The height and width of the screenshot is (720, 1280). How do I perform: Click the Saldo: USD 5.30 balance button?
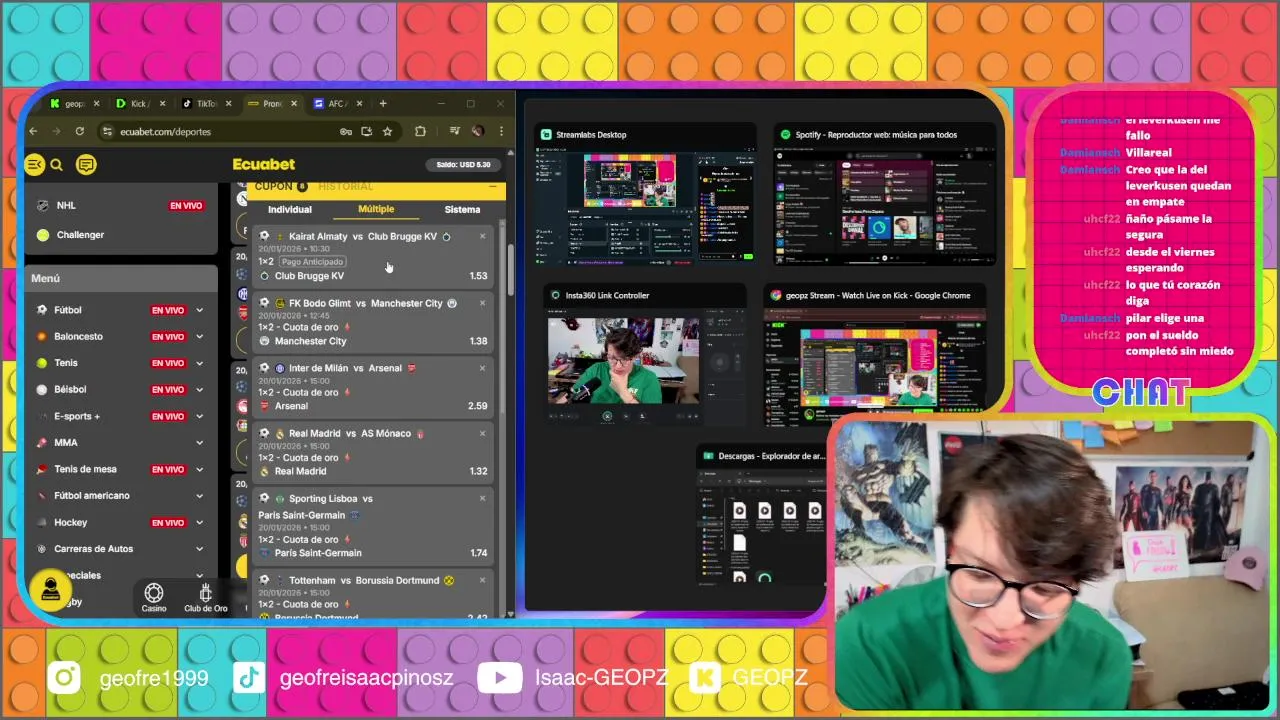pos(463,165)
